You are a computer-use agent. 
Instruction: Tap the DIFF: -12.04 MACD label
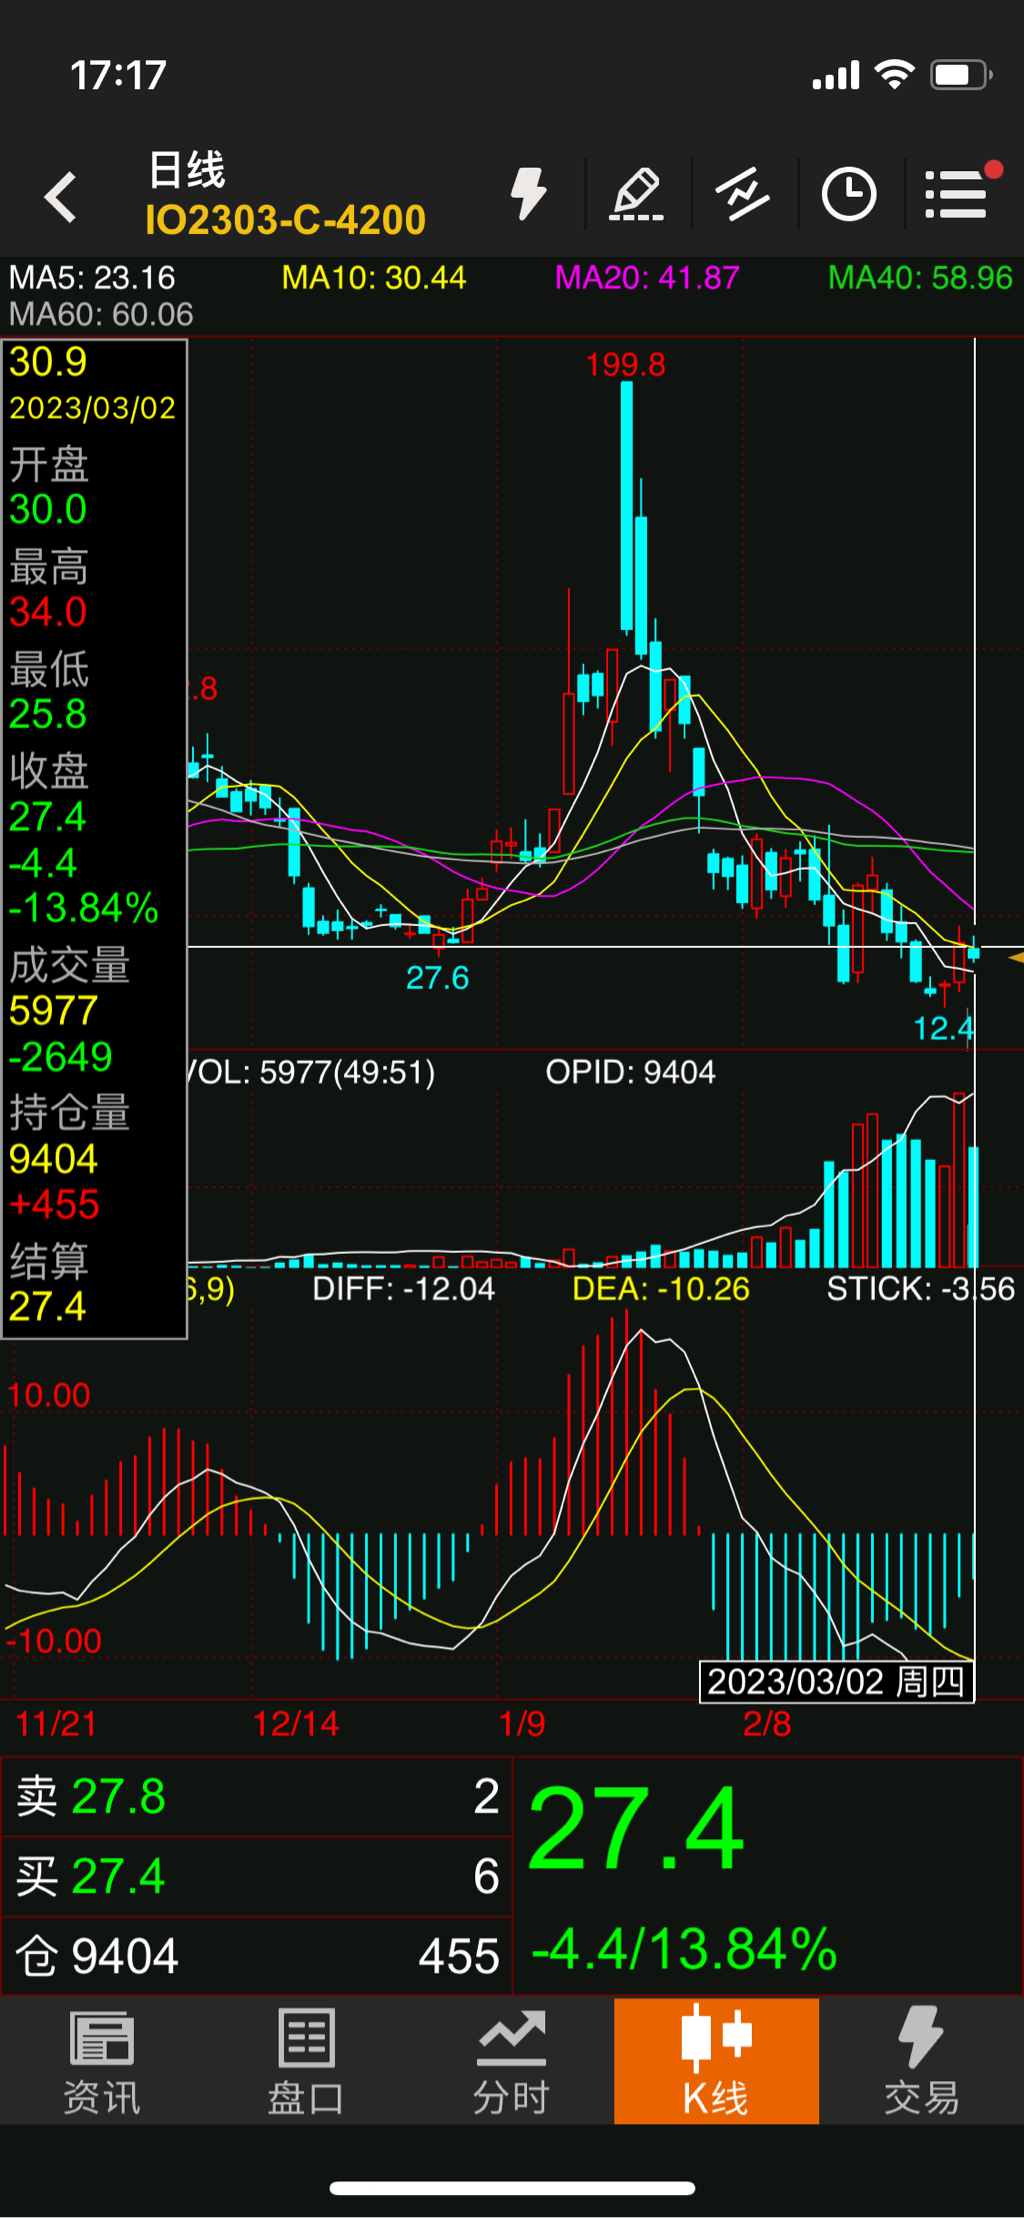404,1288
